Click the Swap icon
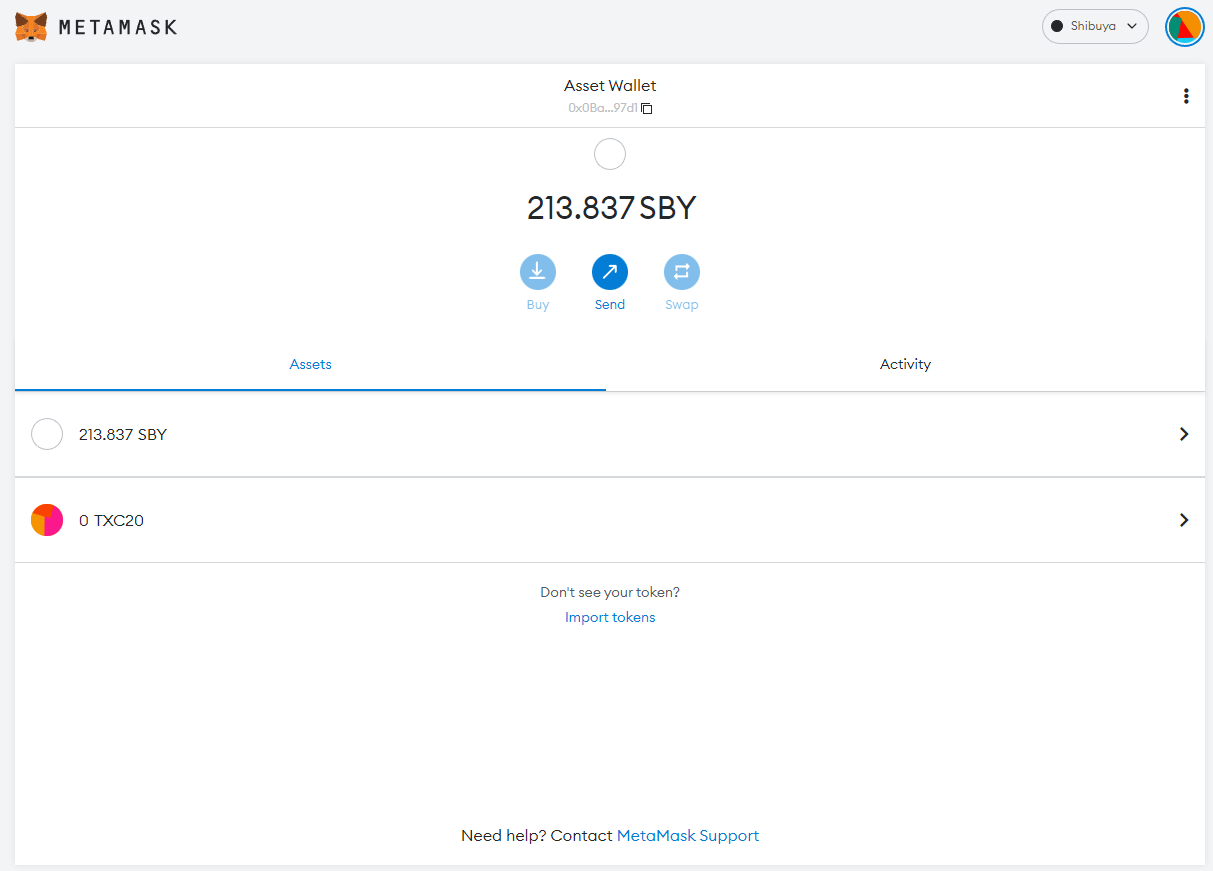 click(x=682, y=271)
